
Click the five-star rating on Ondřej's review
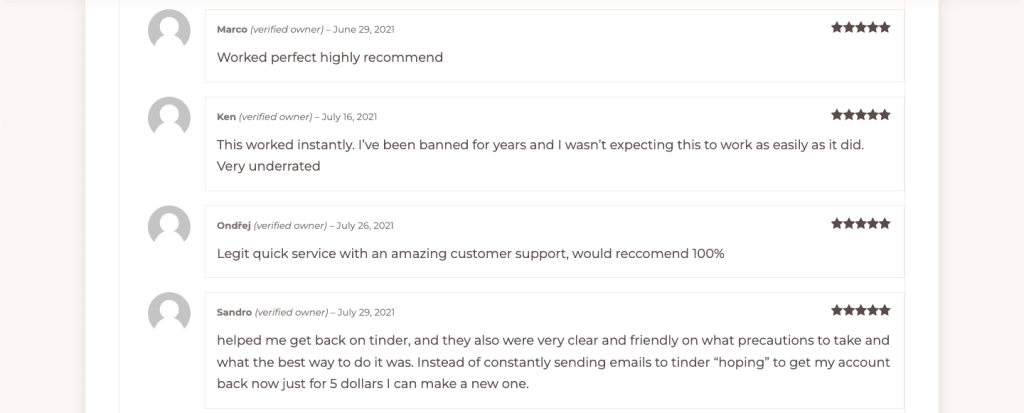pos(860,224)
